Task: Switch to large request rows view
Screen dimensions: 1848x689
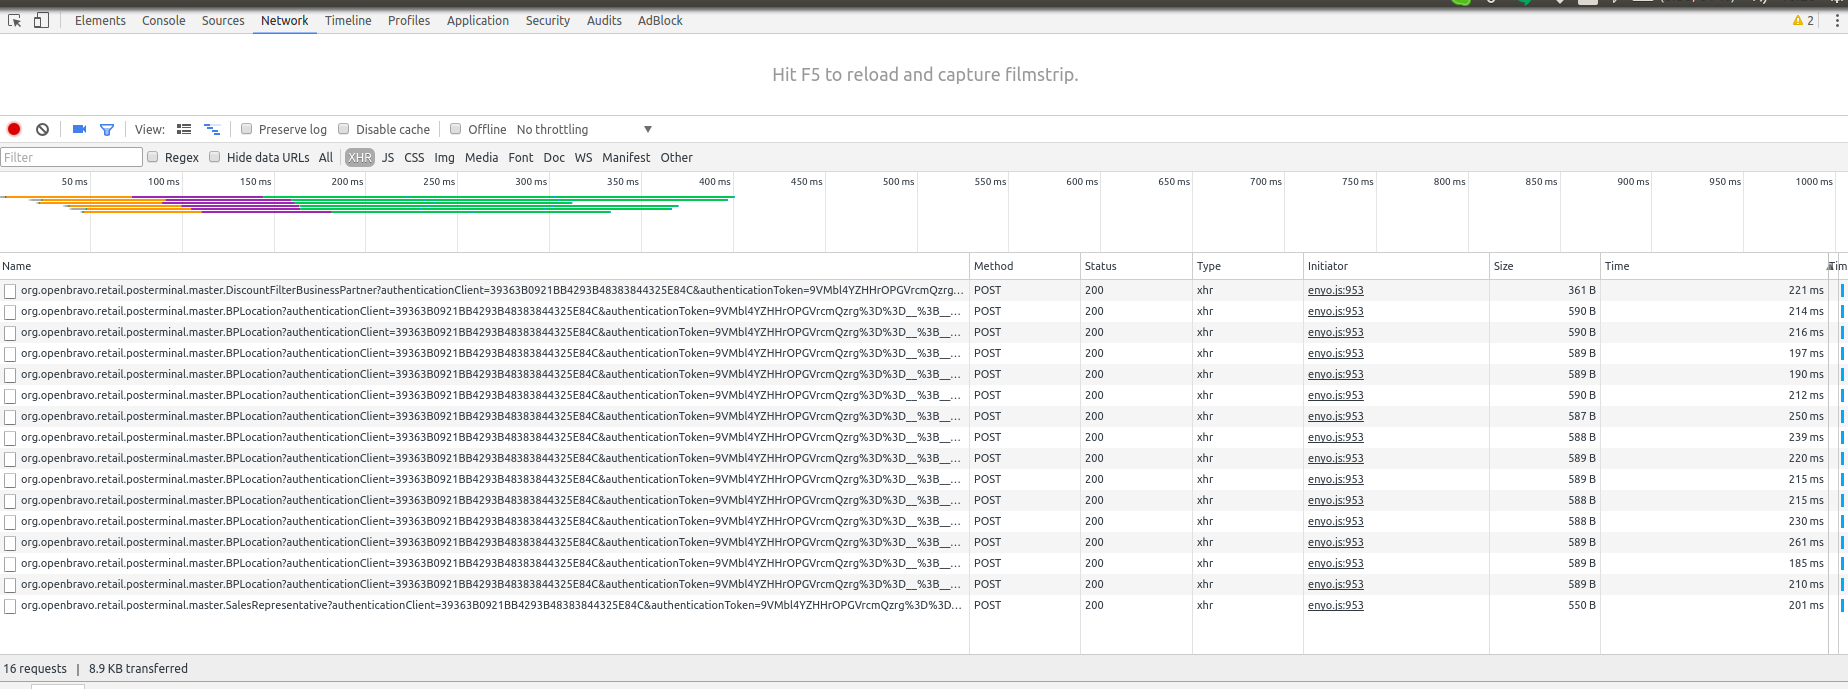Action: 184,129
